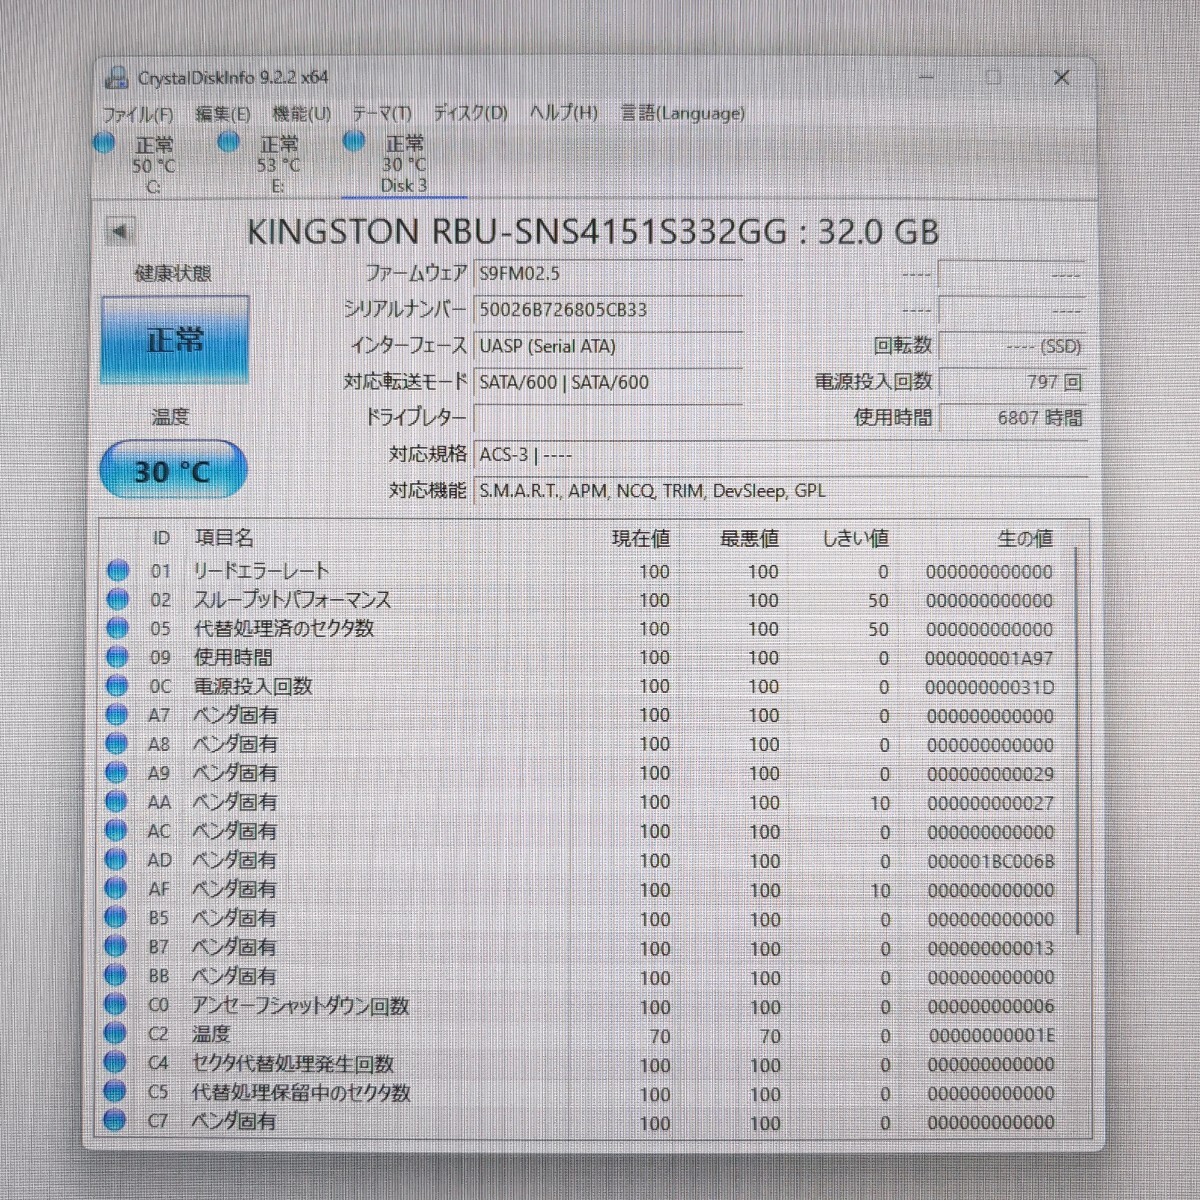Click status icon for row AC

[x=117, y=831]
